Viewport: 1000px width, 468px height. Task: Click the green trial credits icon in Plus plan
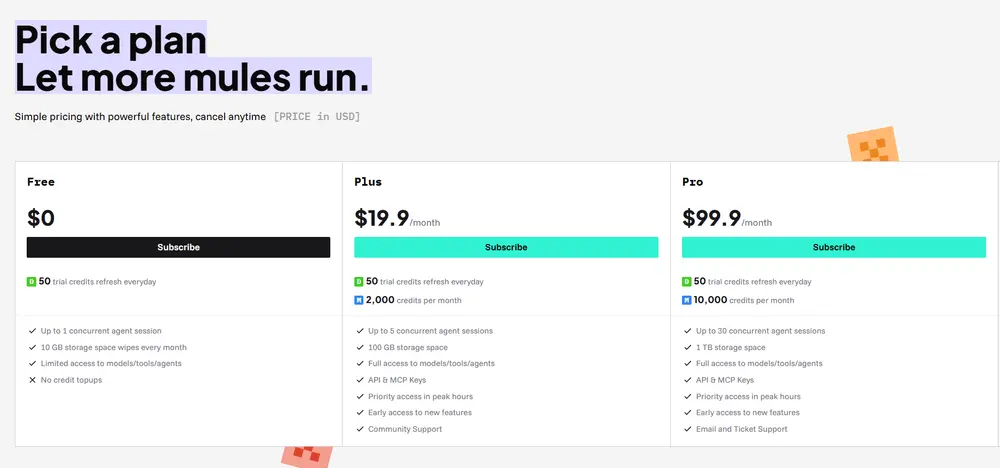359,282
